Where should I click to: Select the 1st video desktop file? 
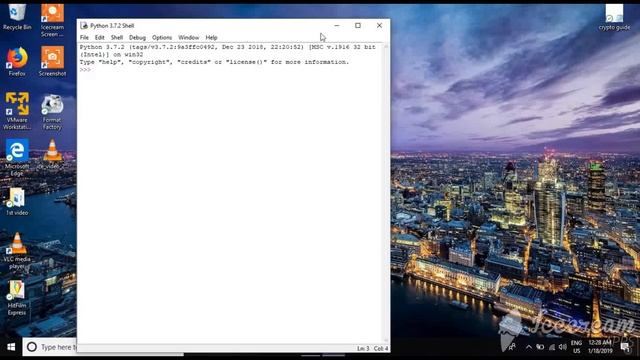[17, 201]
